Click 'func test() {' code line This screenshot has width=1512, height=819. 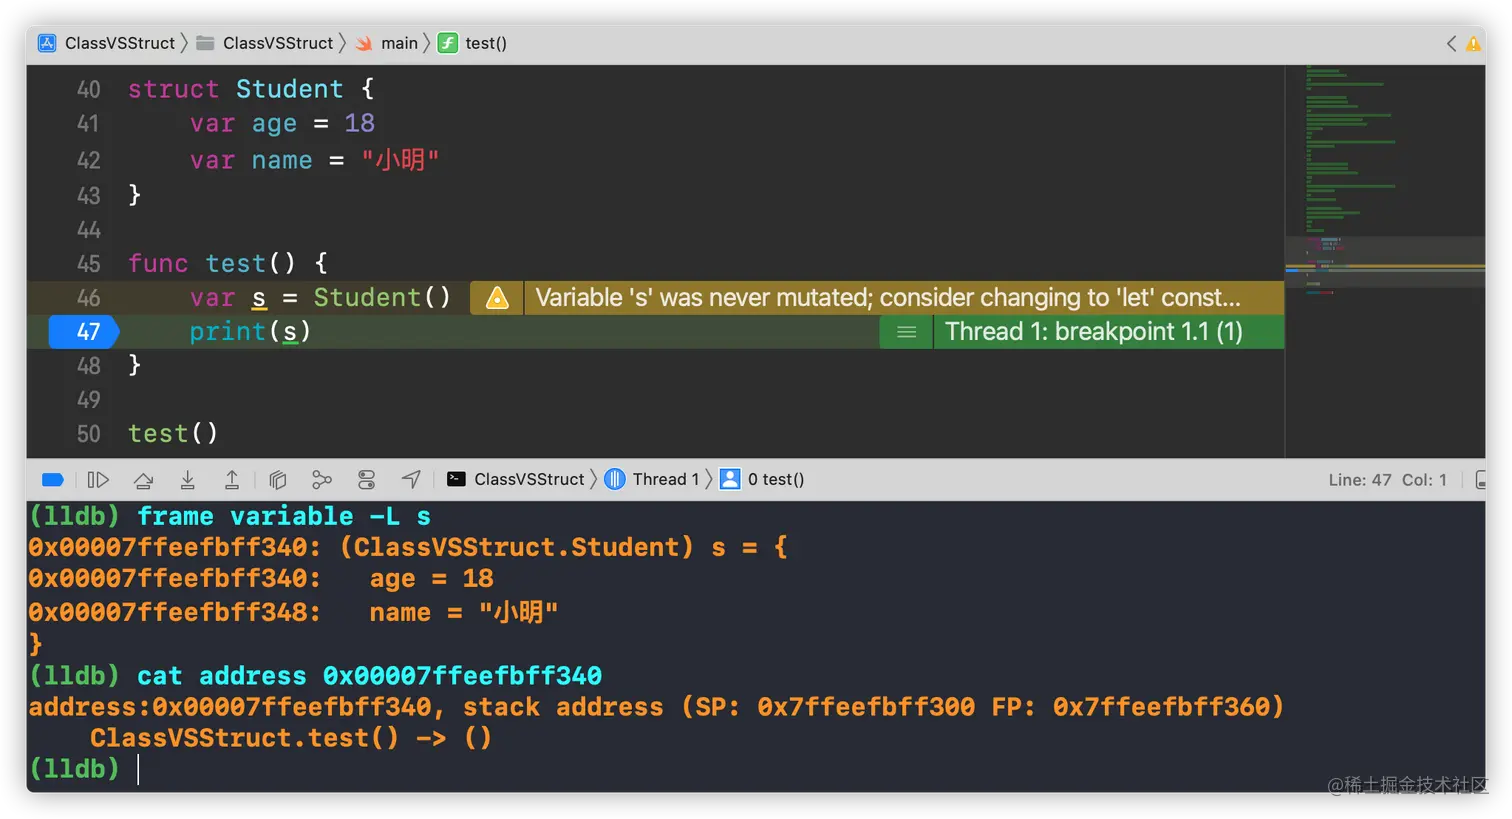pyautogui.click(x=228, y=263)
